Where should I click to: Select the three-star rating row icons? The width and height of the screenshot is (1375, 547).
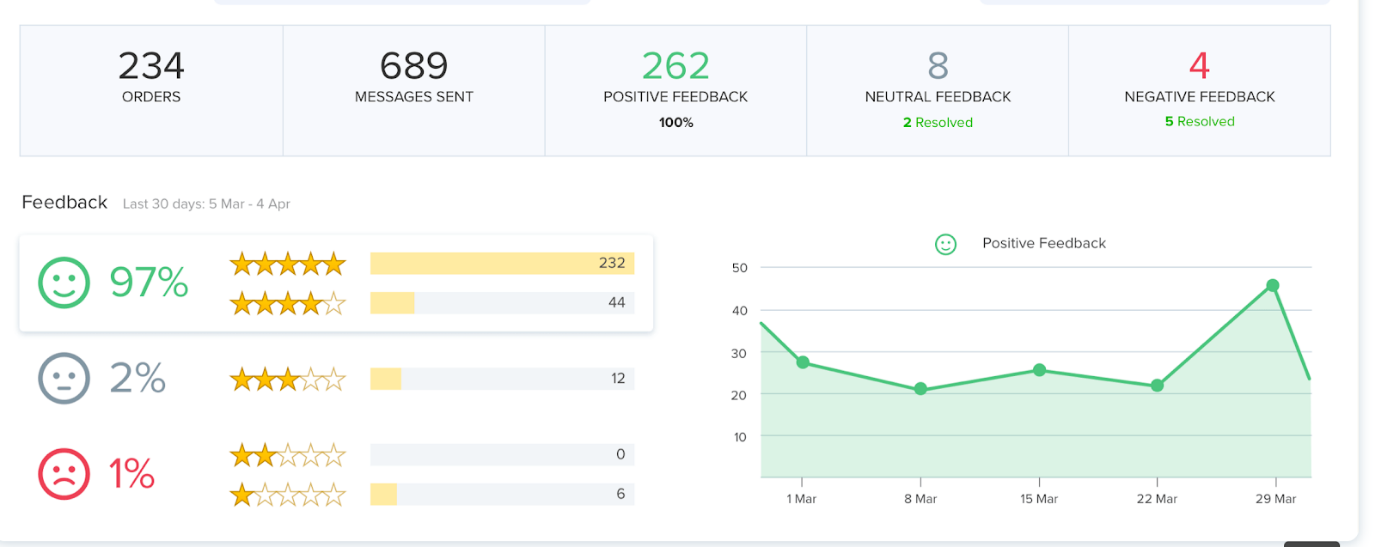tap(287, 379)
